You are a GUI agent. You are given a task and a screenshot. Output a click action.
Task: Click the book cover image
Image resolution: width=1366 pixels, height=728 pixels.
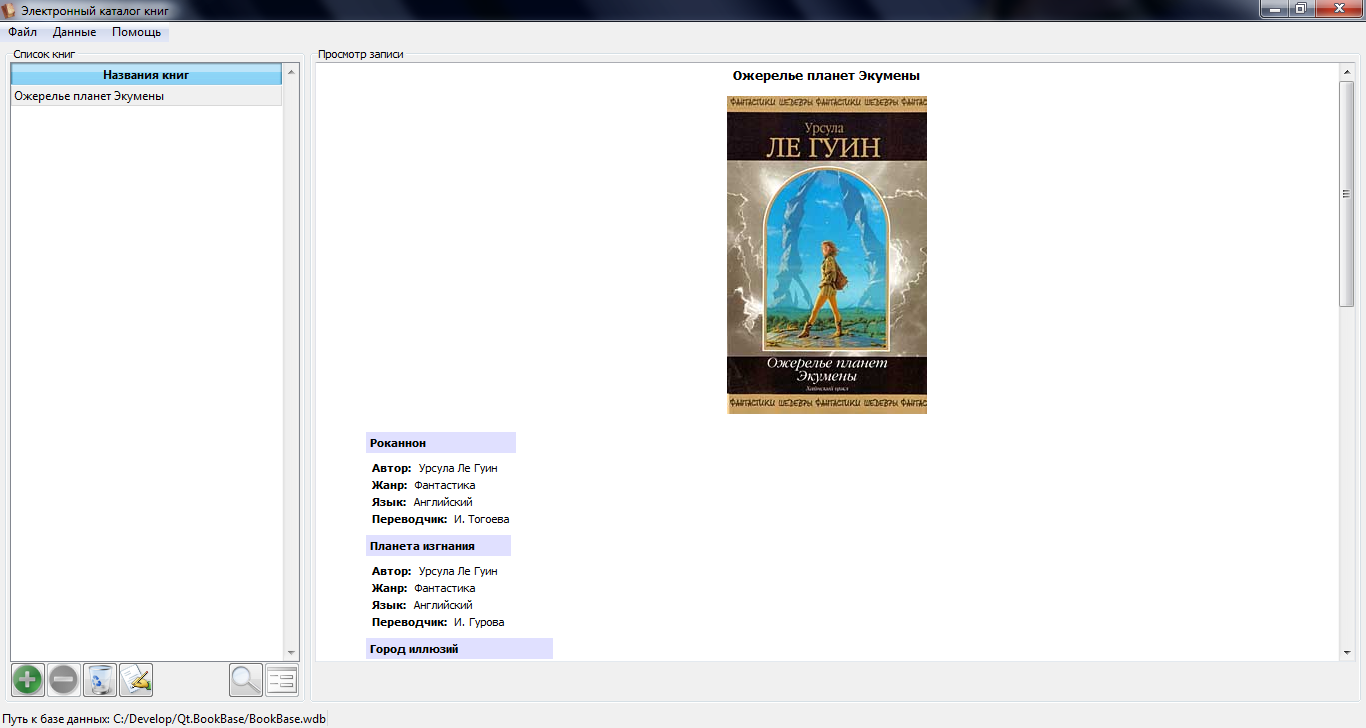826,254
